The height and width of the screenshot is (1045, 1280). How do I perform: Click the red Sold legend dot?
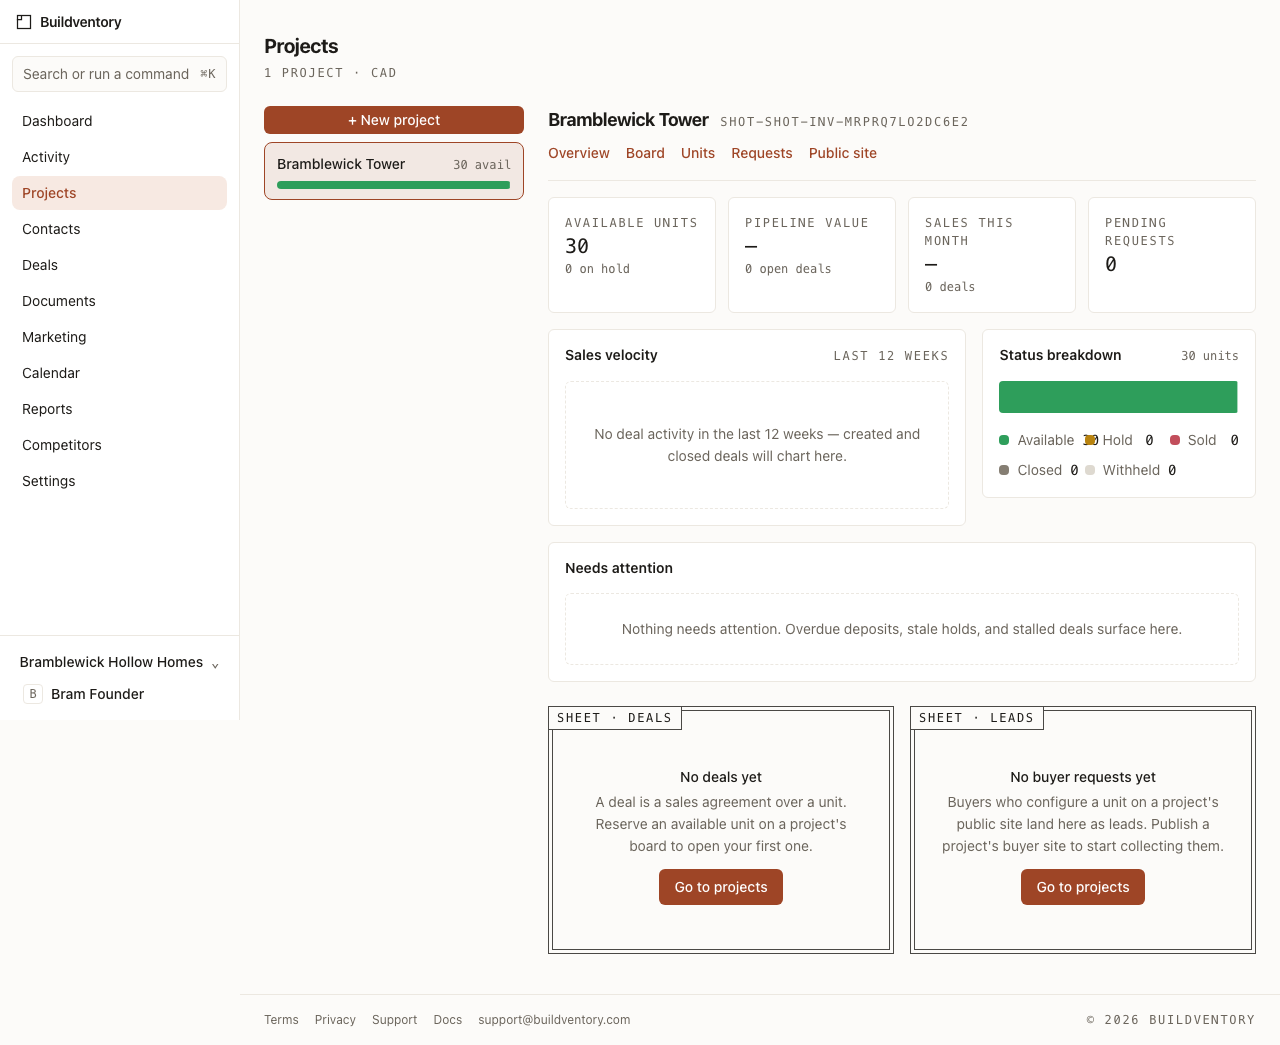(1175, 440)
